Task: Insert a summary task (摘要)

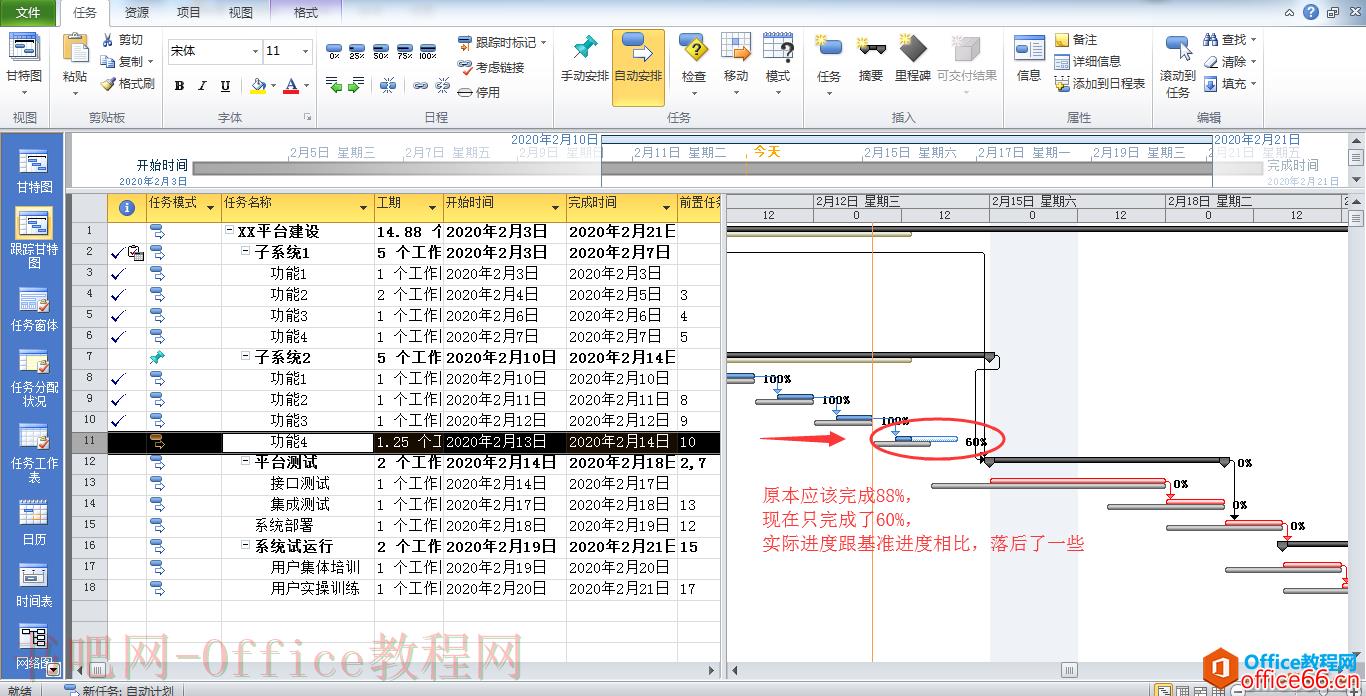Action: click(871, 59)
